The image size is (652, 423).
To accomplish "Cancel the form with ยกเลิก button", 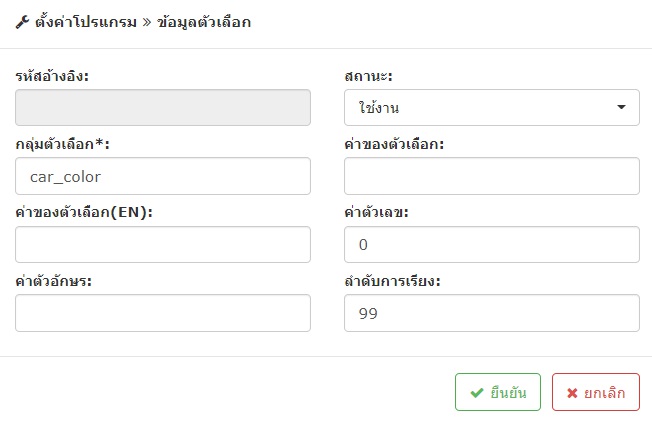I will 595,392.
